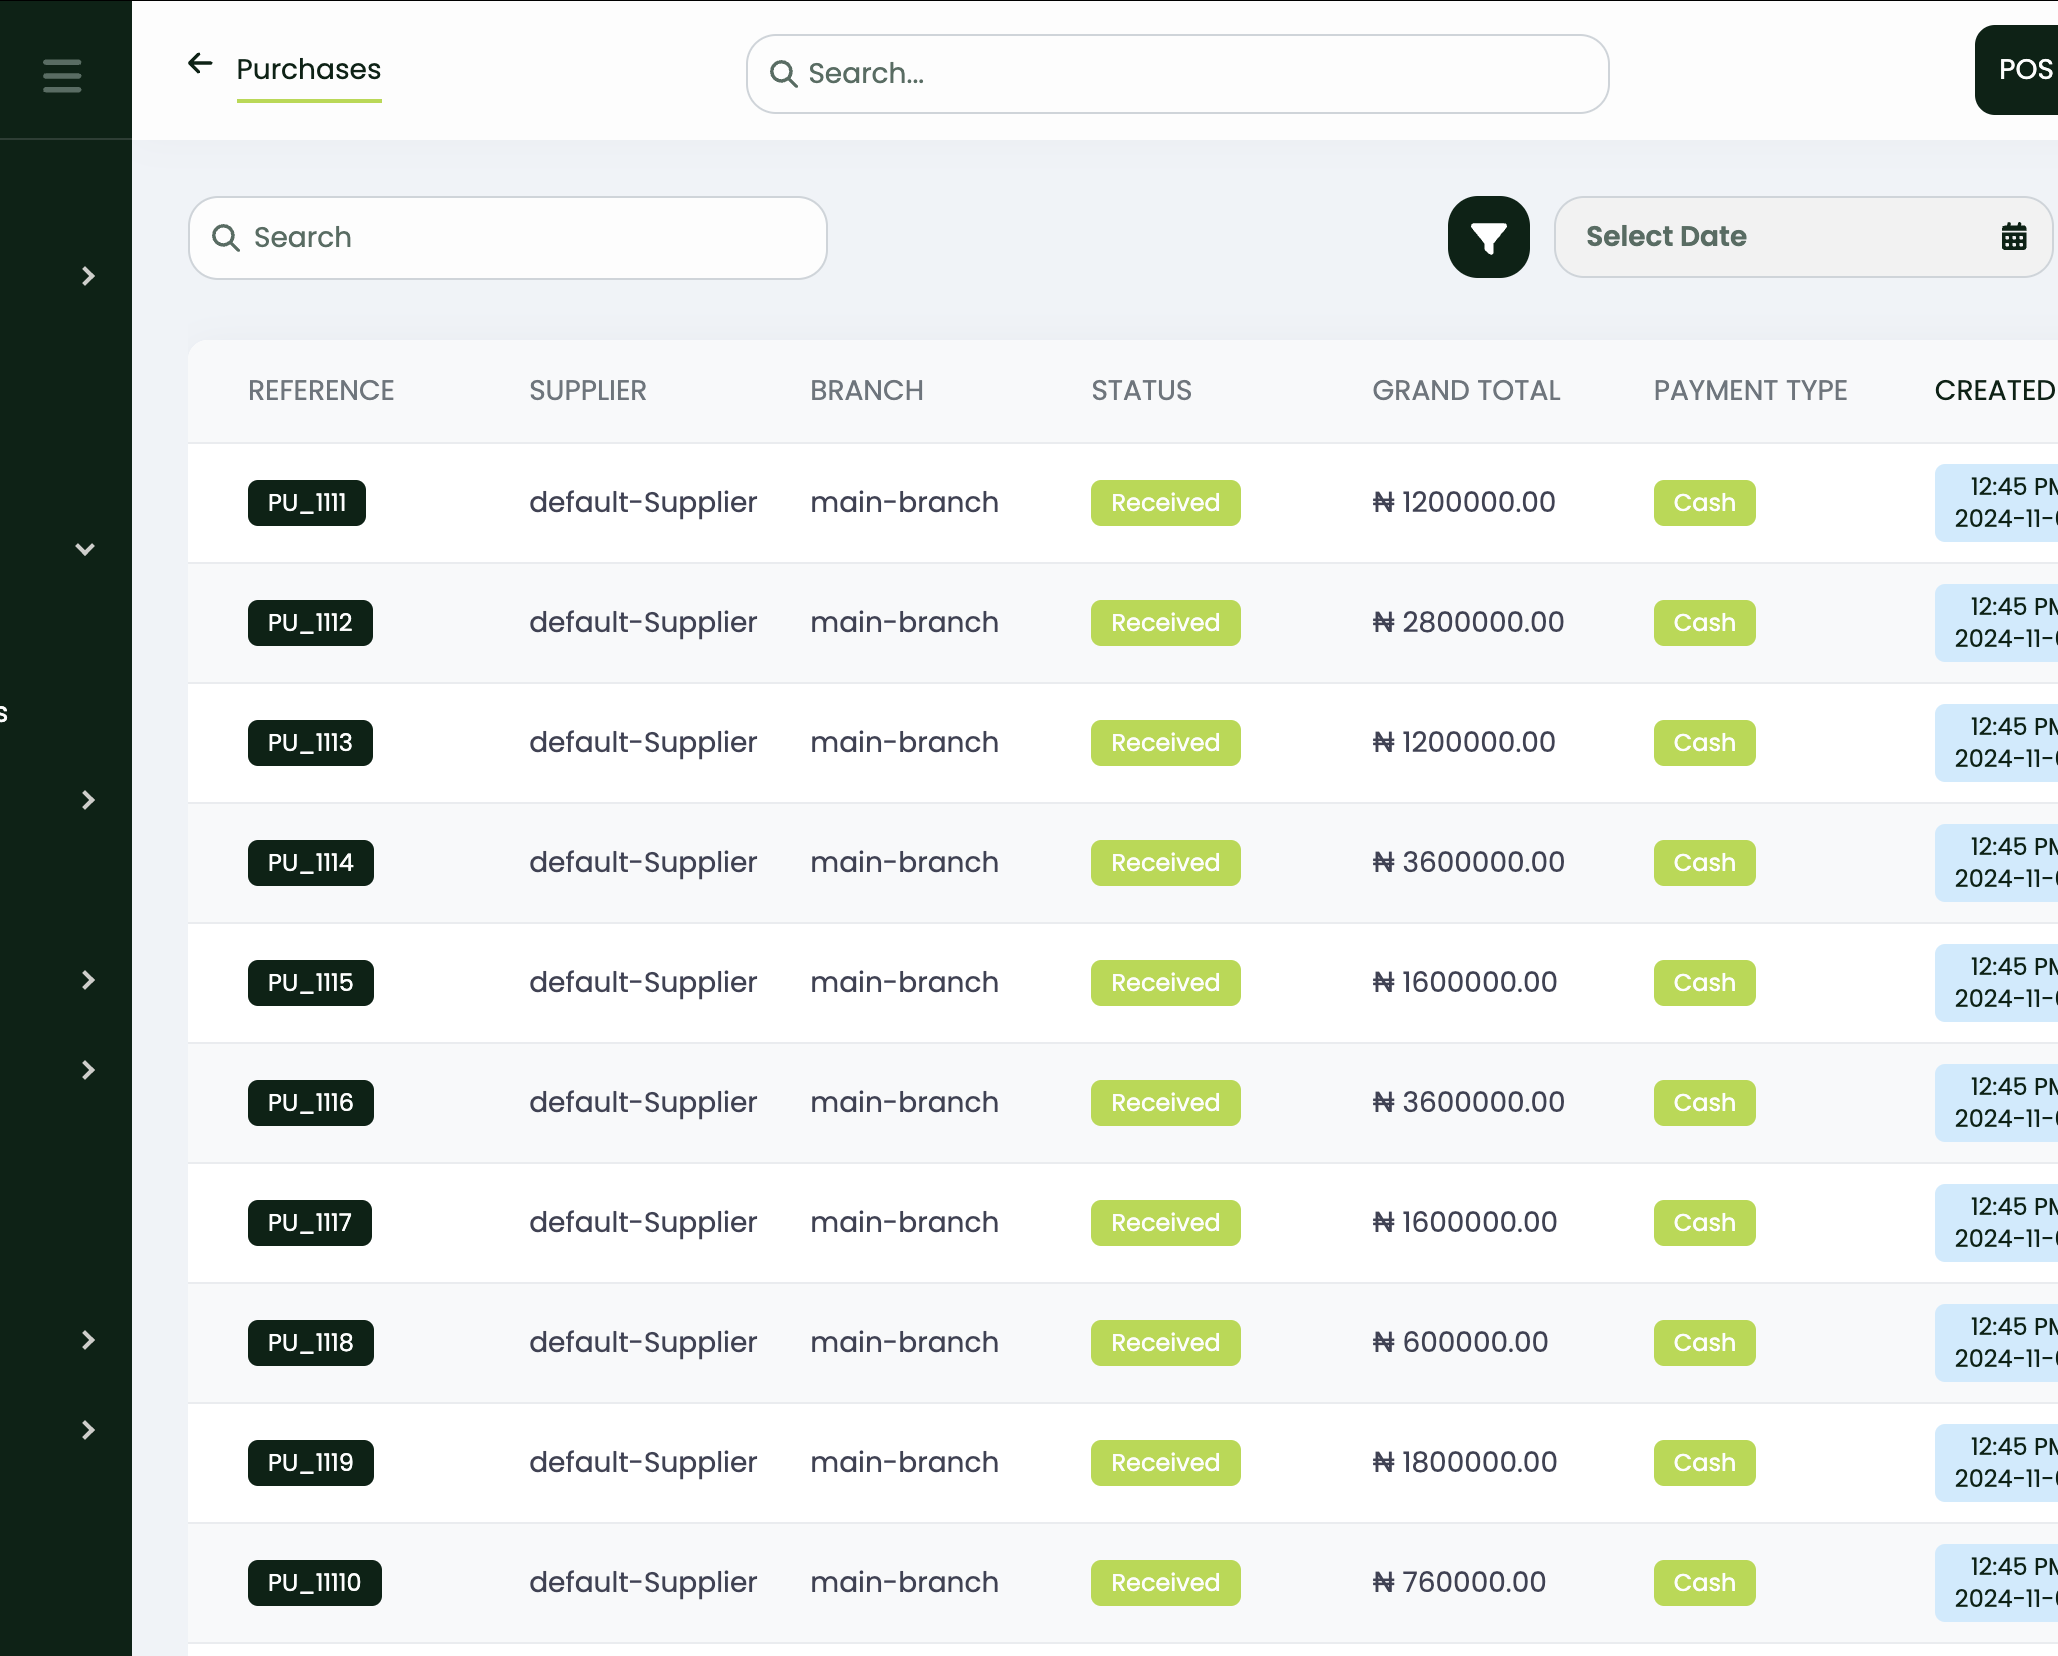Select the PU_1111 reference badge

click(x=306, y=503)
